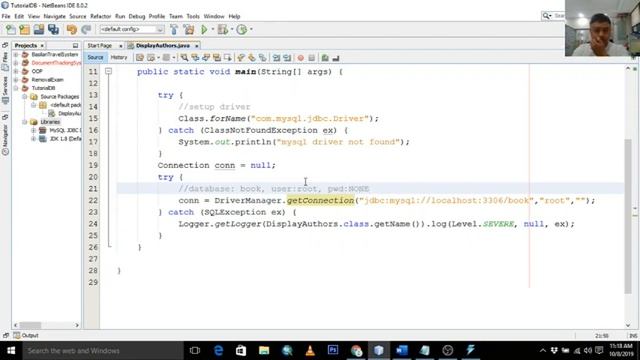
Task: Open the default config dropdown
Action: click(132, 29)
